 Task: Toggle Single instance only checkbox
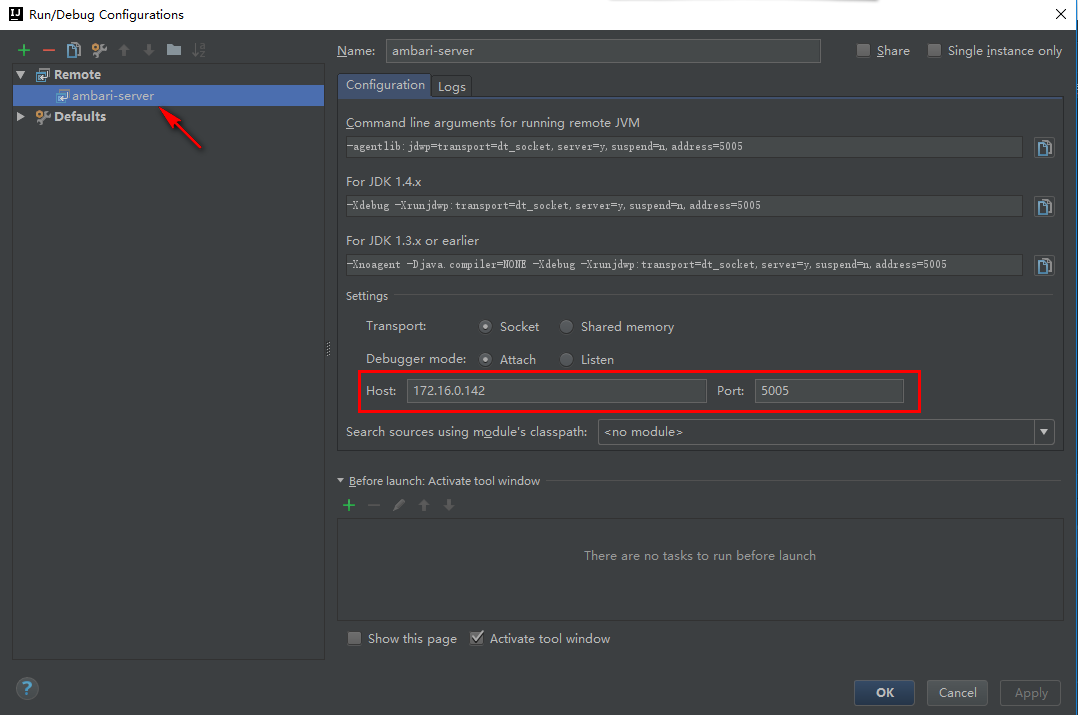click(934, 50)
